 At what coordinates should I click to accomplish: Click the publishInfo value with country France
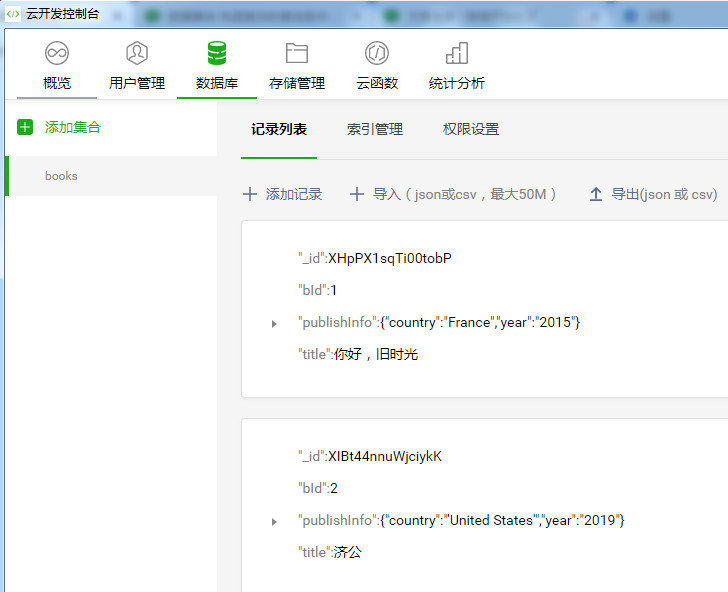tap(480, 322)
